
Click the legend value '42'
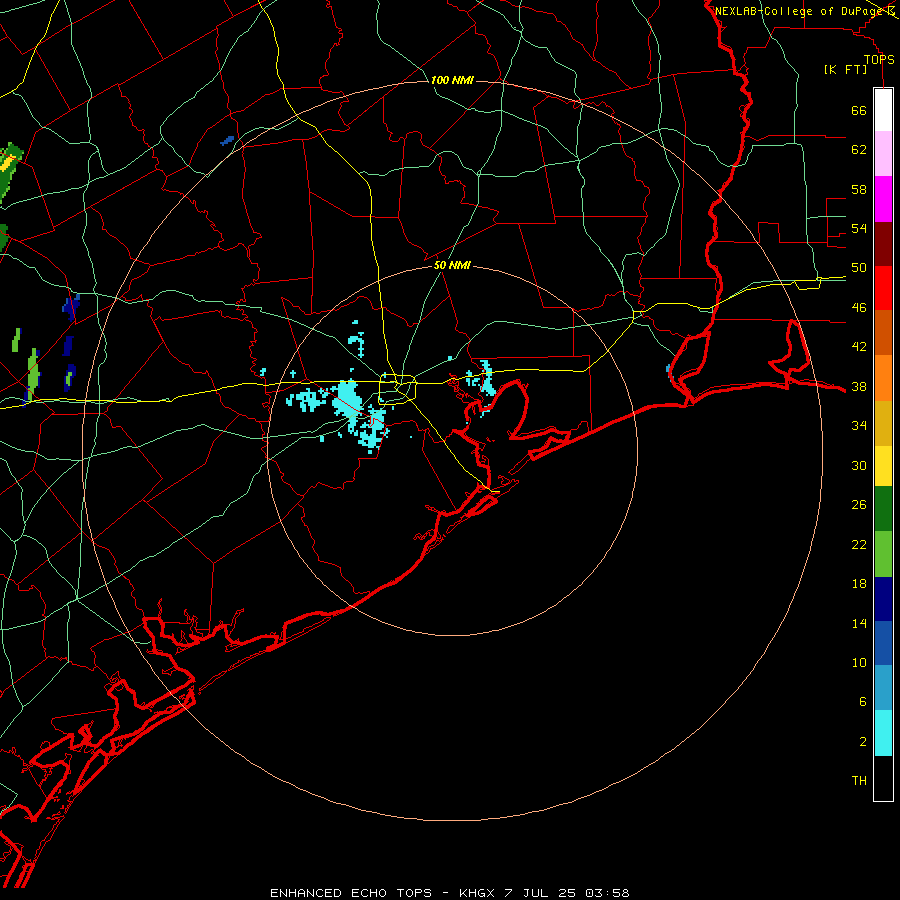click(x=859, y=347)
